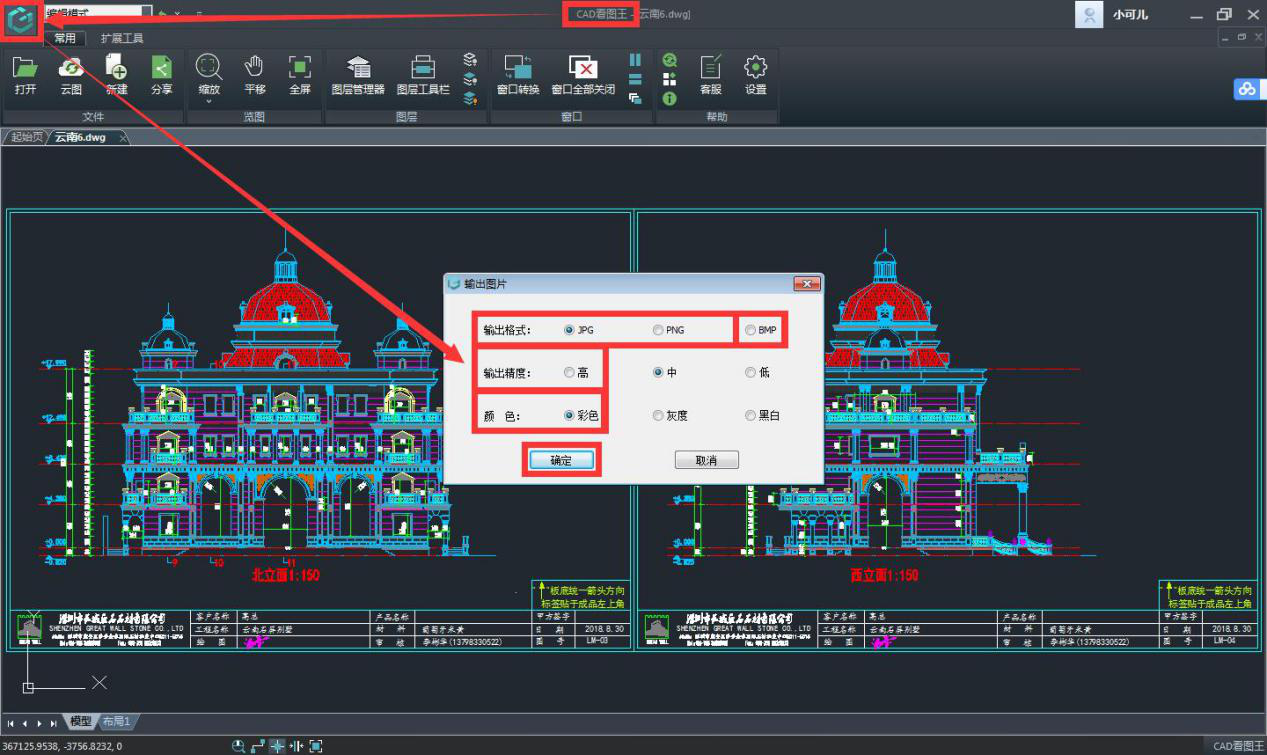1267x755 pixels.
Task: Choose BMP output format
Action: [x=751, y=330]
